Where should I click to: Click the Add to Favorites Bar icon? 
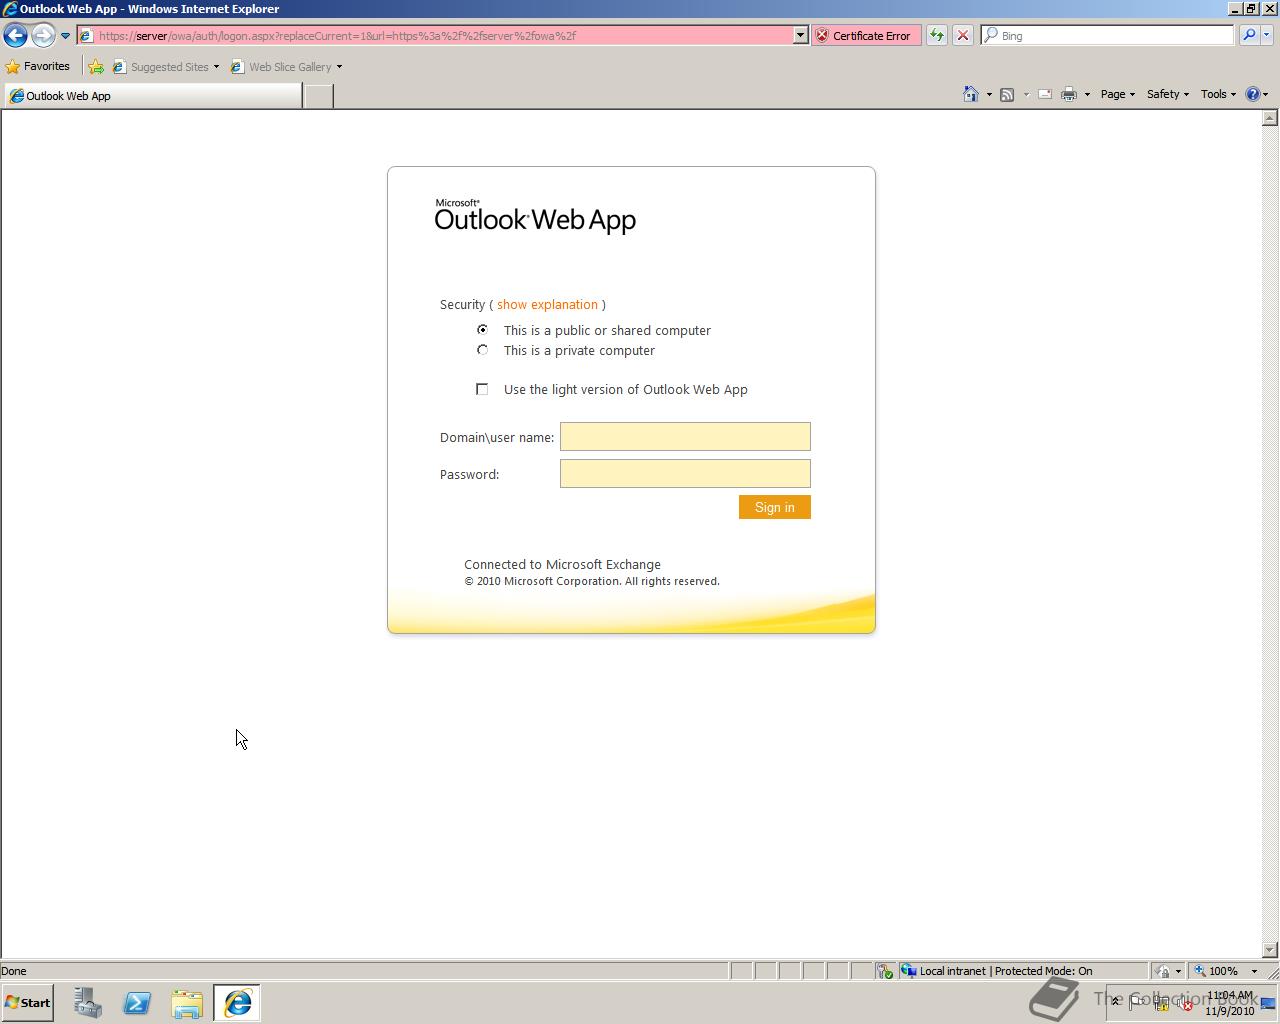tap(96, 67)
